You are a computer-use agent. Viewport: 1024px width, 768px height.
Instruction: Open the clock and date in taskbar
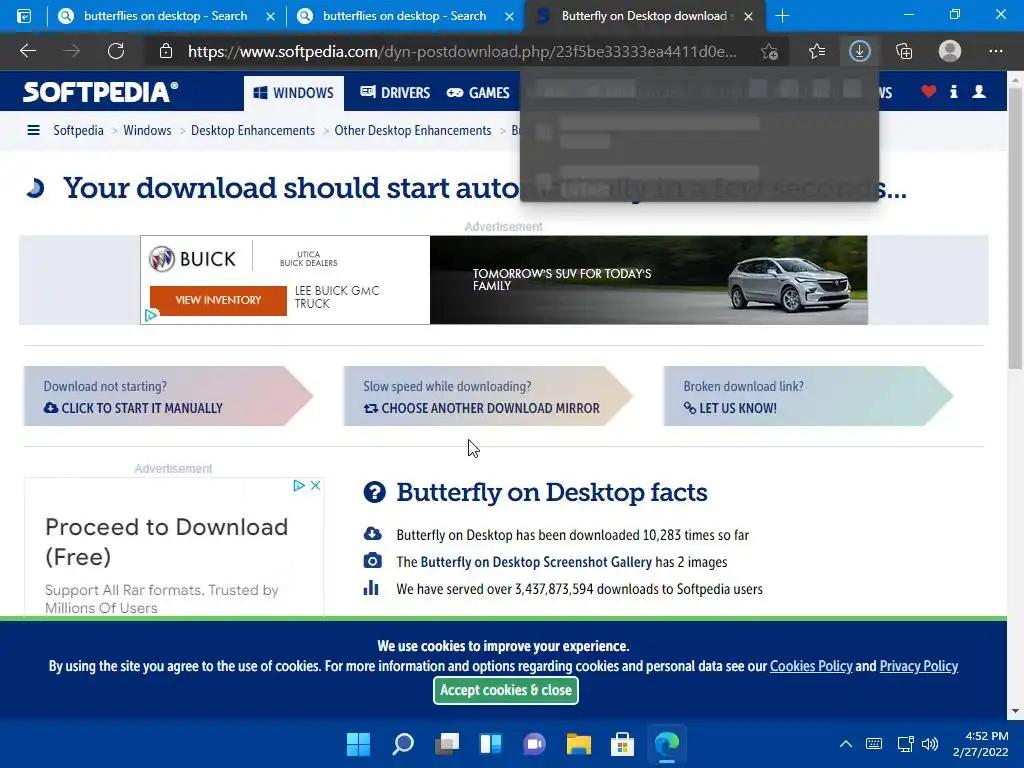(x=980, y=744)
